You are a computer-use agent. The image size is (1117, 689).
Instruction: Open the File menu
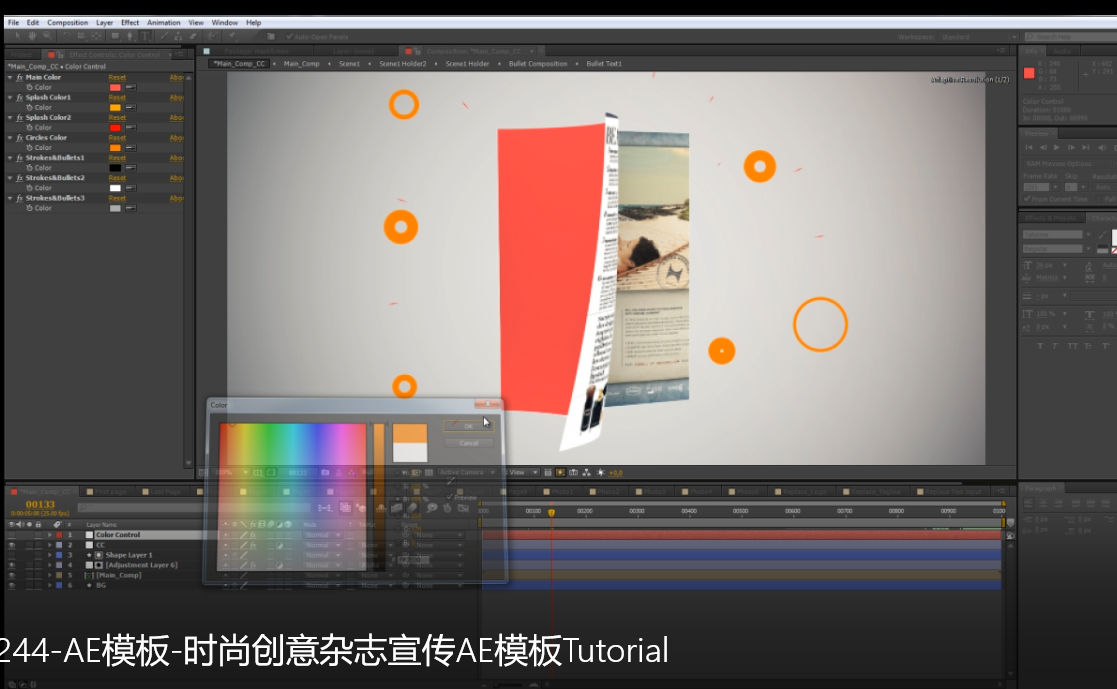[x=14, y=23]
